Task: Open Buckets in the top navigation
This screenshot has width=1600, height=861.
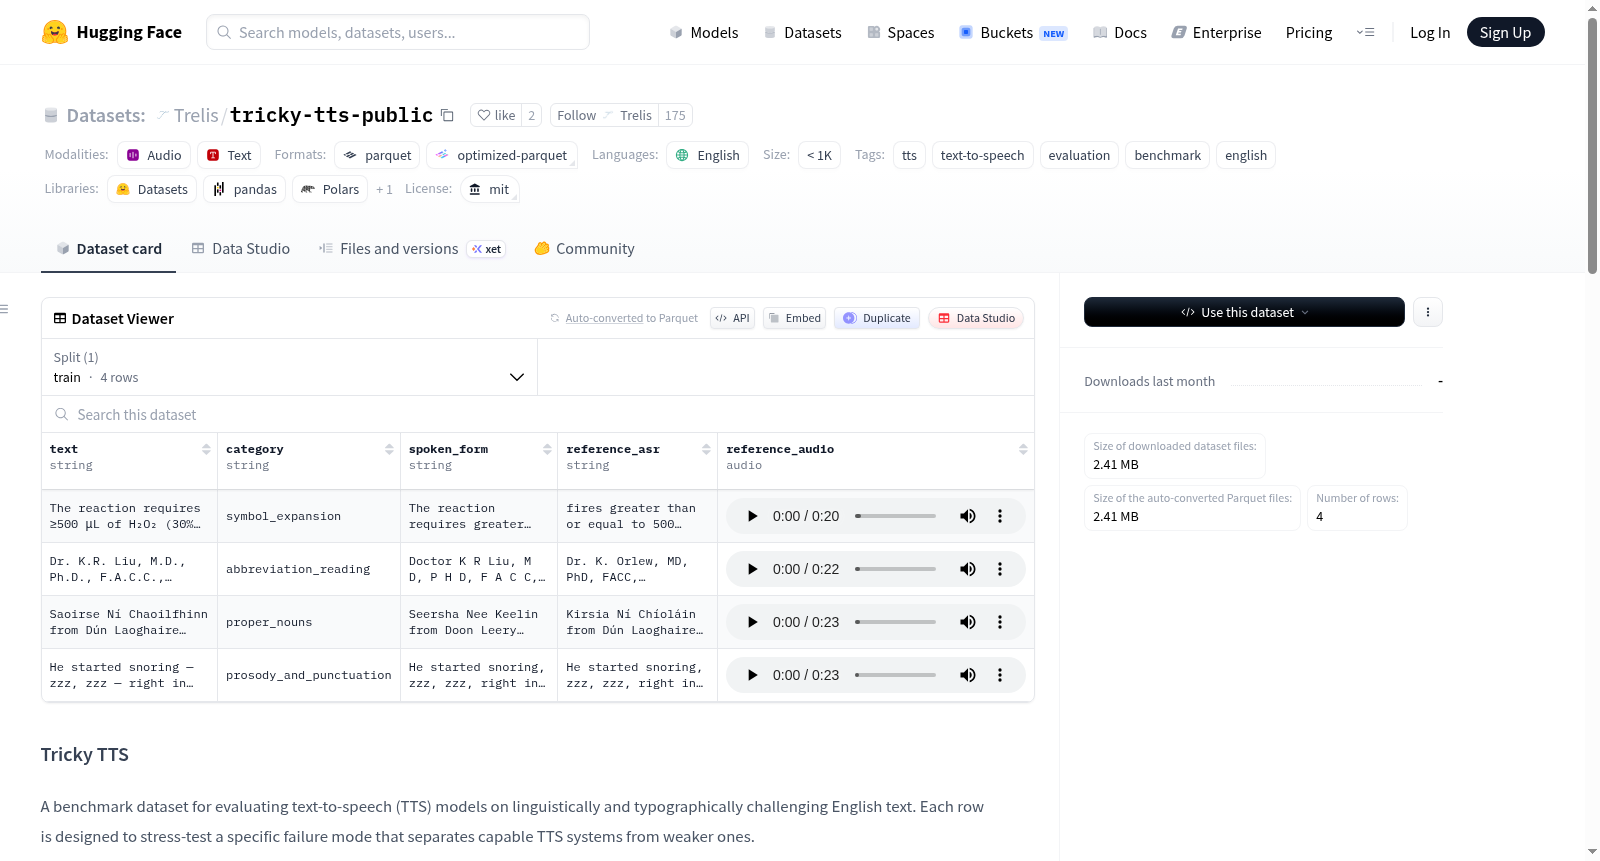Action: pos(1013,32)
